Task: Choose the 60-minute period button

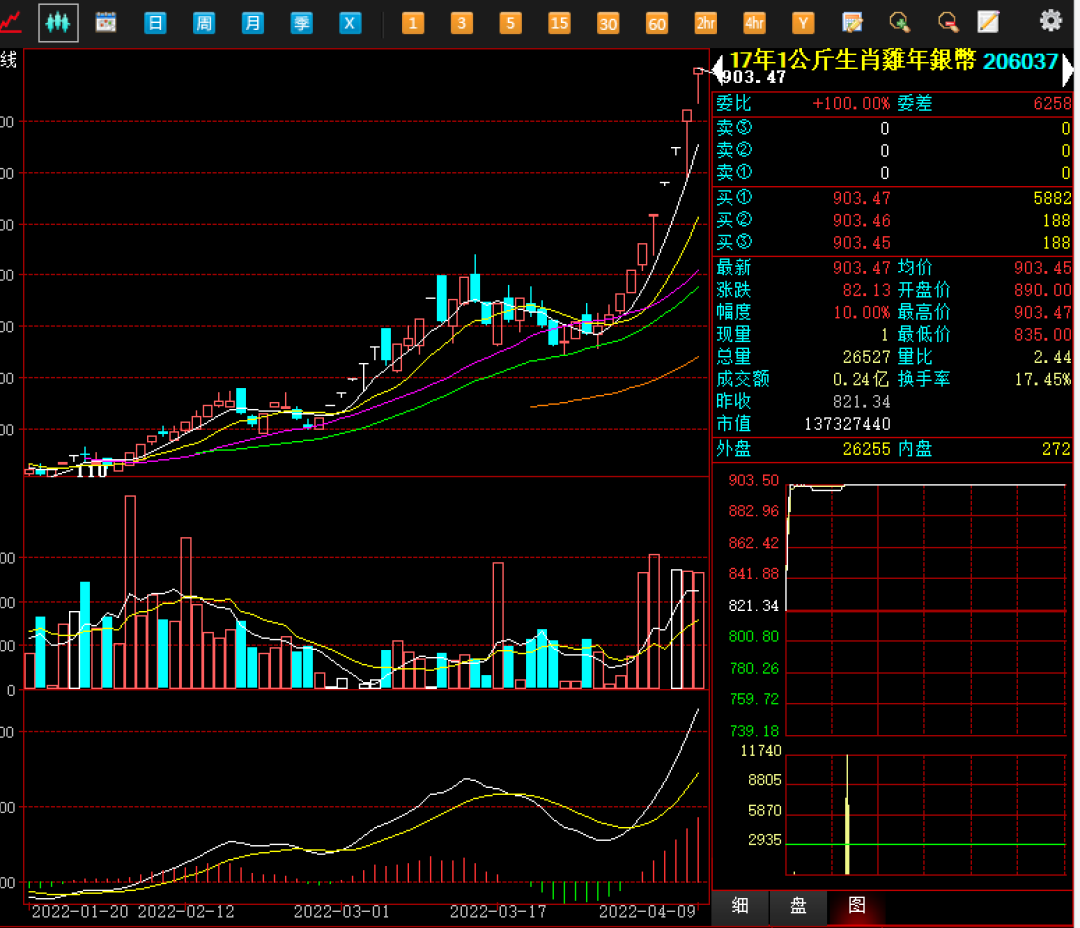Action: click(657, 23)
